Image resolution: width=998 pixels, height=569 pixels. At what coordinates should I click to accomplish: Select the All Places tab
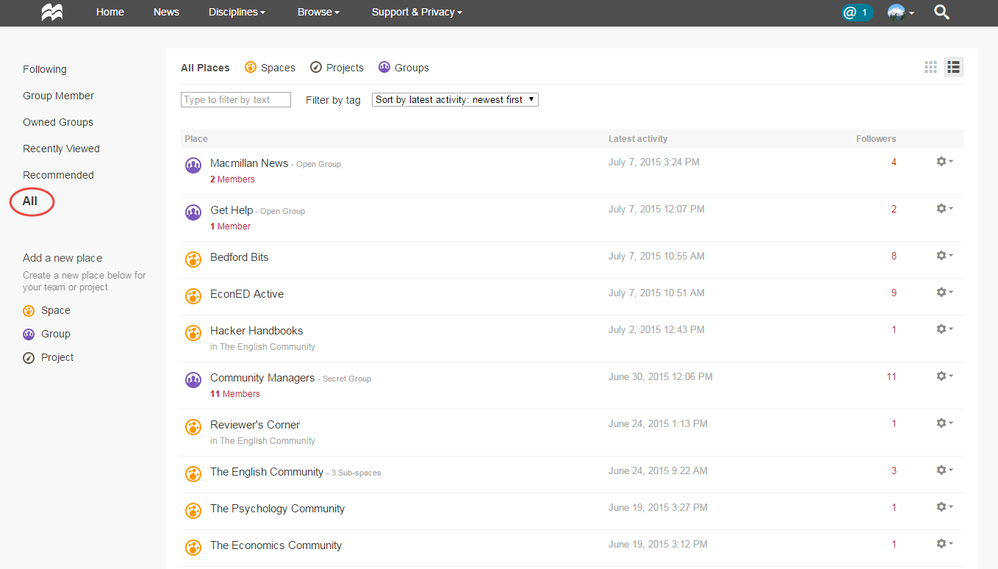click(205, 67)
